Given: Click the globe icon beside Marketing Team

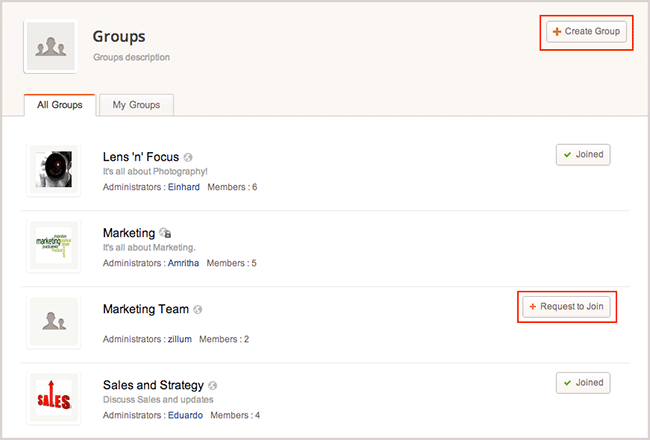Looking at the screenshot, I should pyautogui.click(x=198, y=309).
